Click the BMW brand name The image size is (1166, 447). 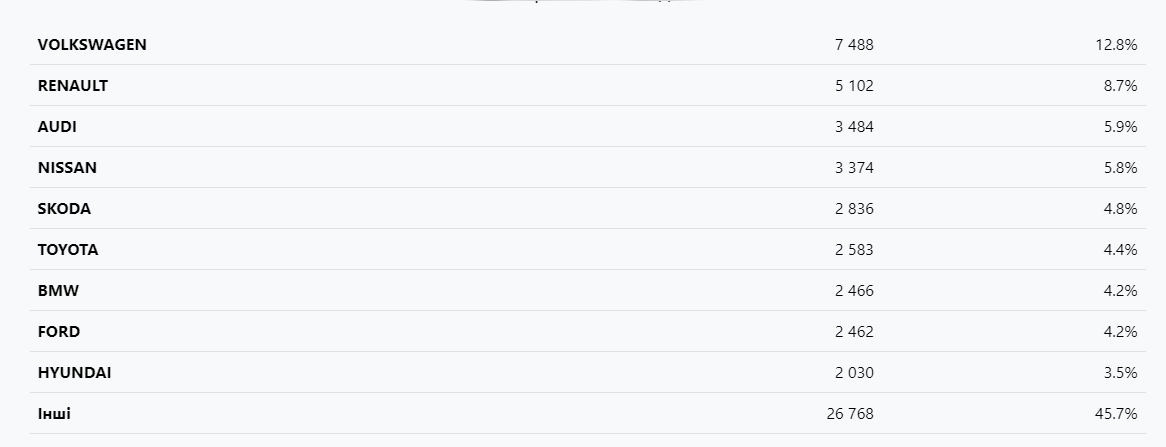[58, 291]
